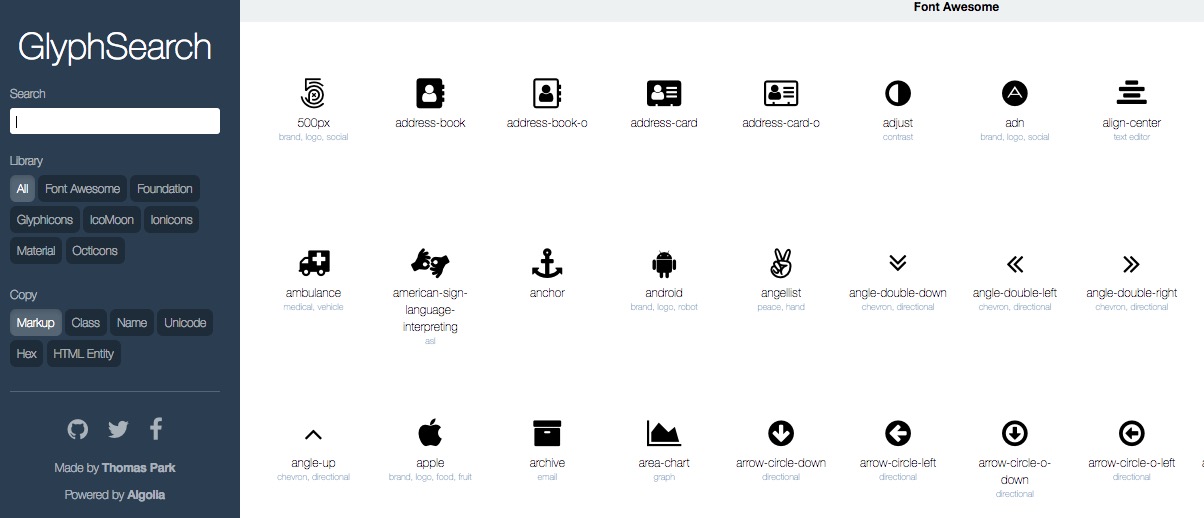
Task: Filter library by Font Awesome
Action: tap(82, 189)
